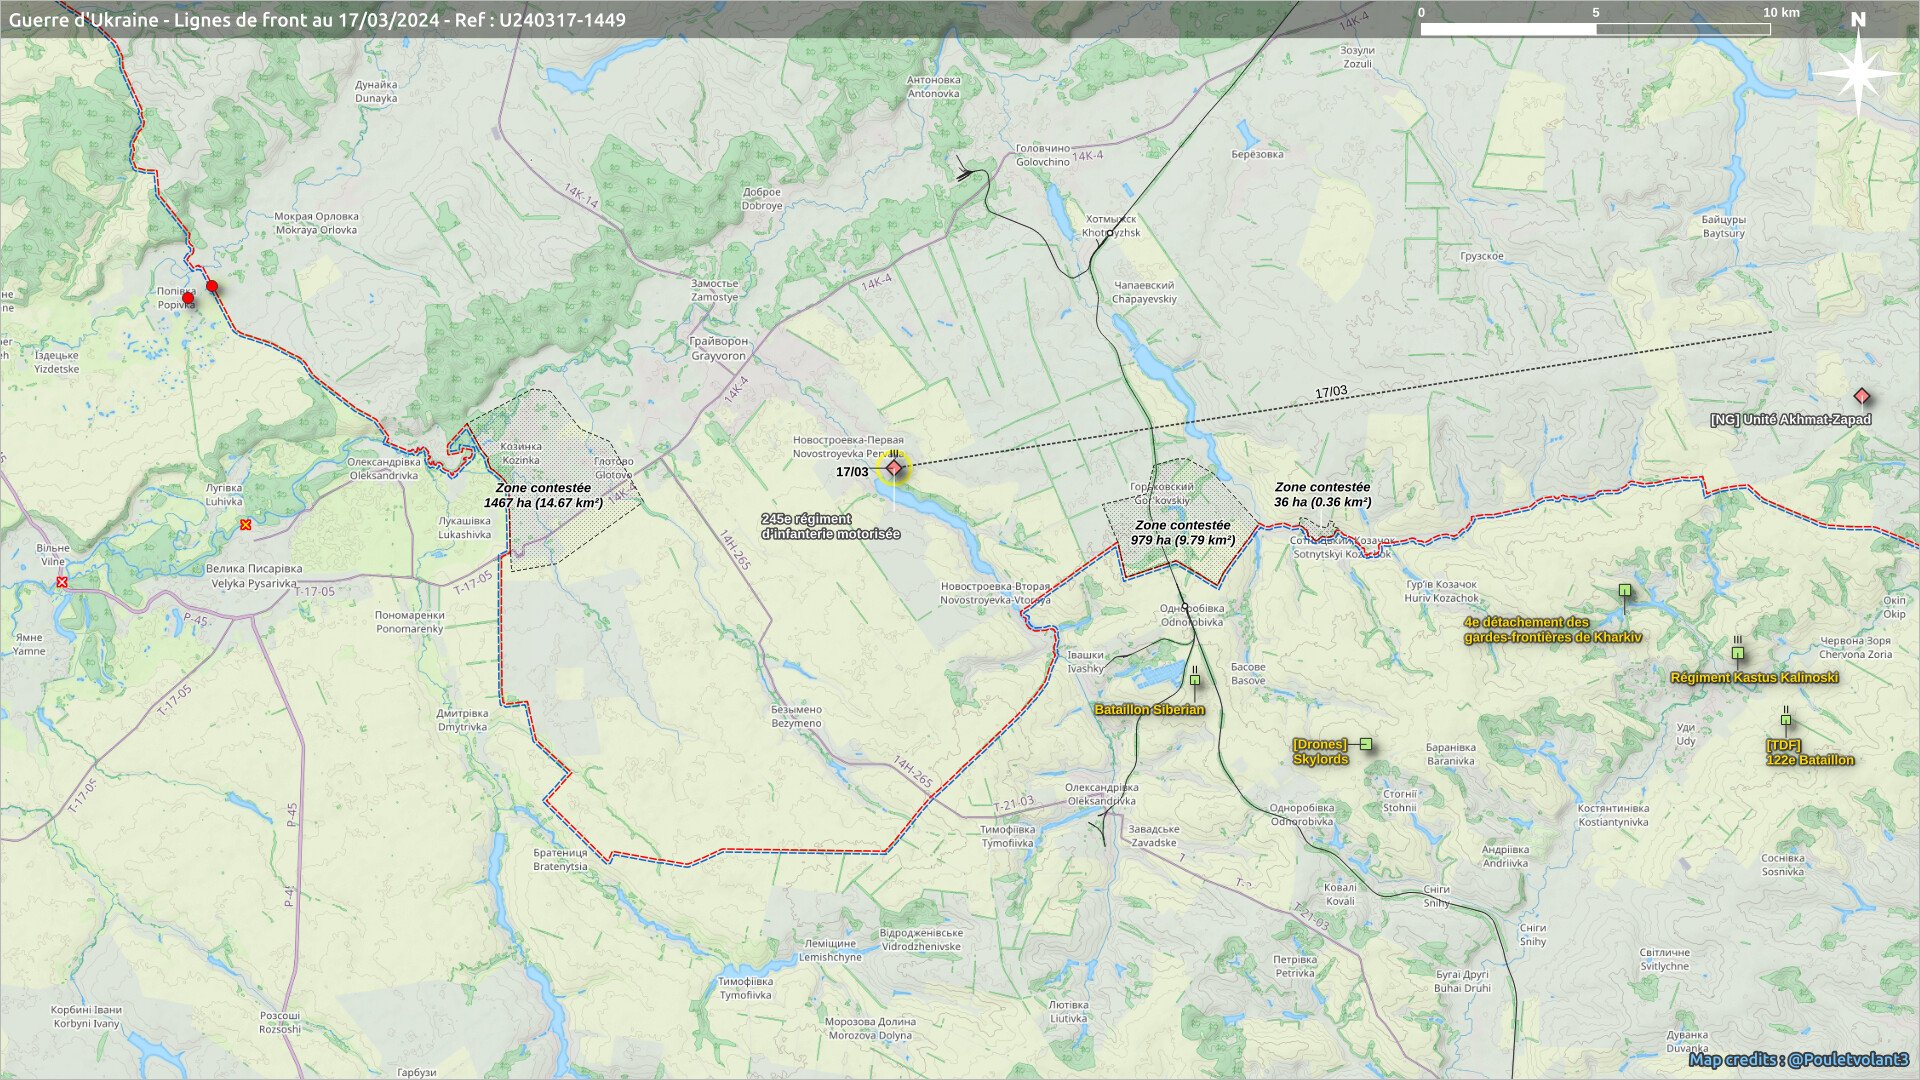Click the Vidrodzhenivske village label

coord(921,939)
